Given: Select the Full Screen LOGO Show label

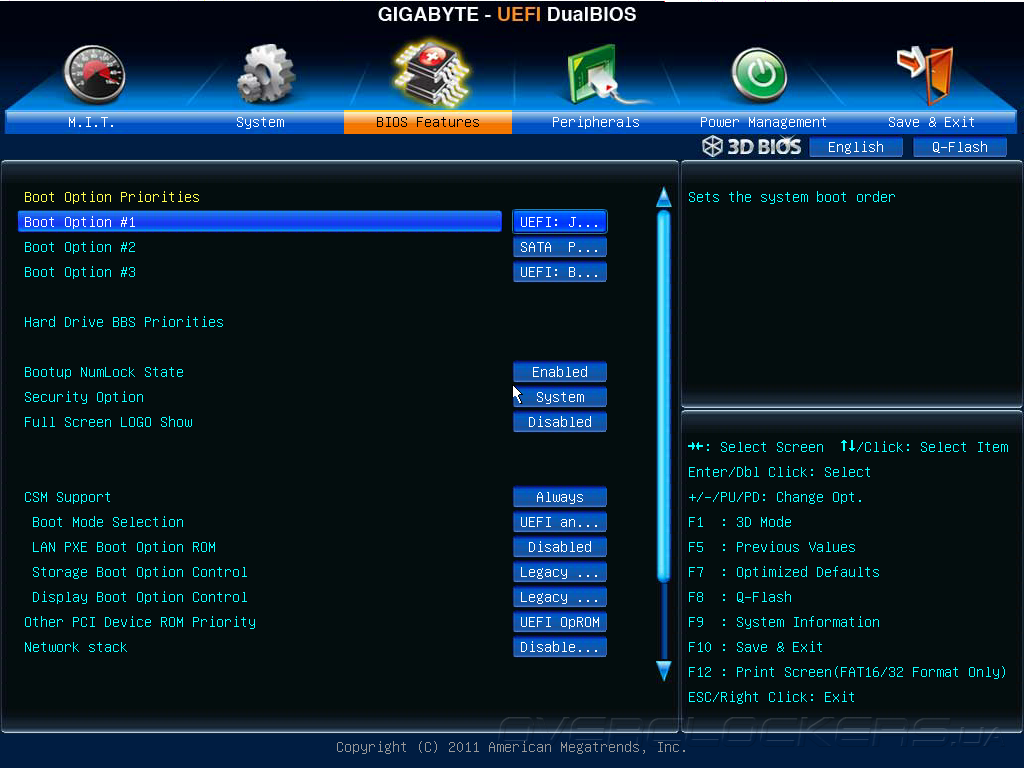Looking at the screenshot, I should pyautogui.click(x=108, y=422).
